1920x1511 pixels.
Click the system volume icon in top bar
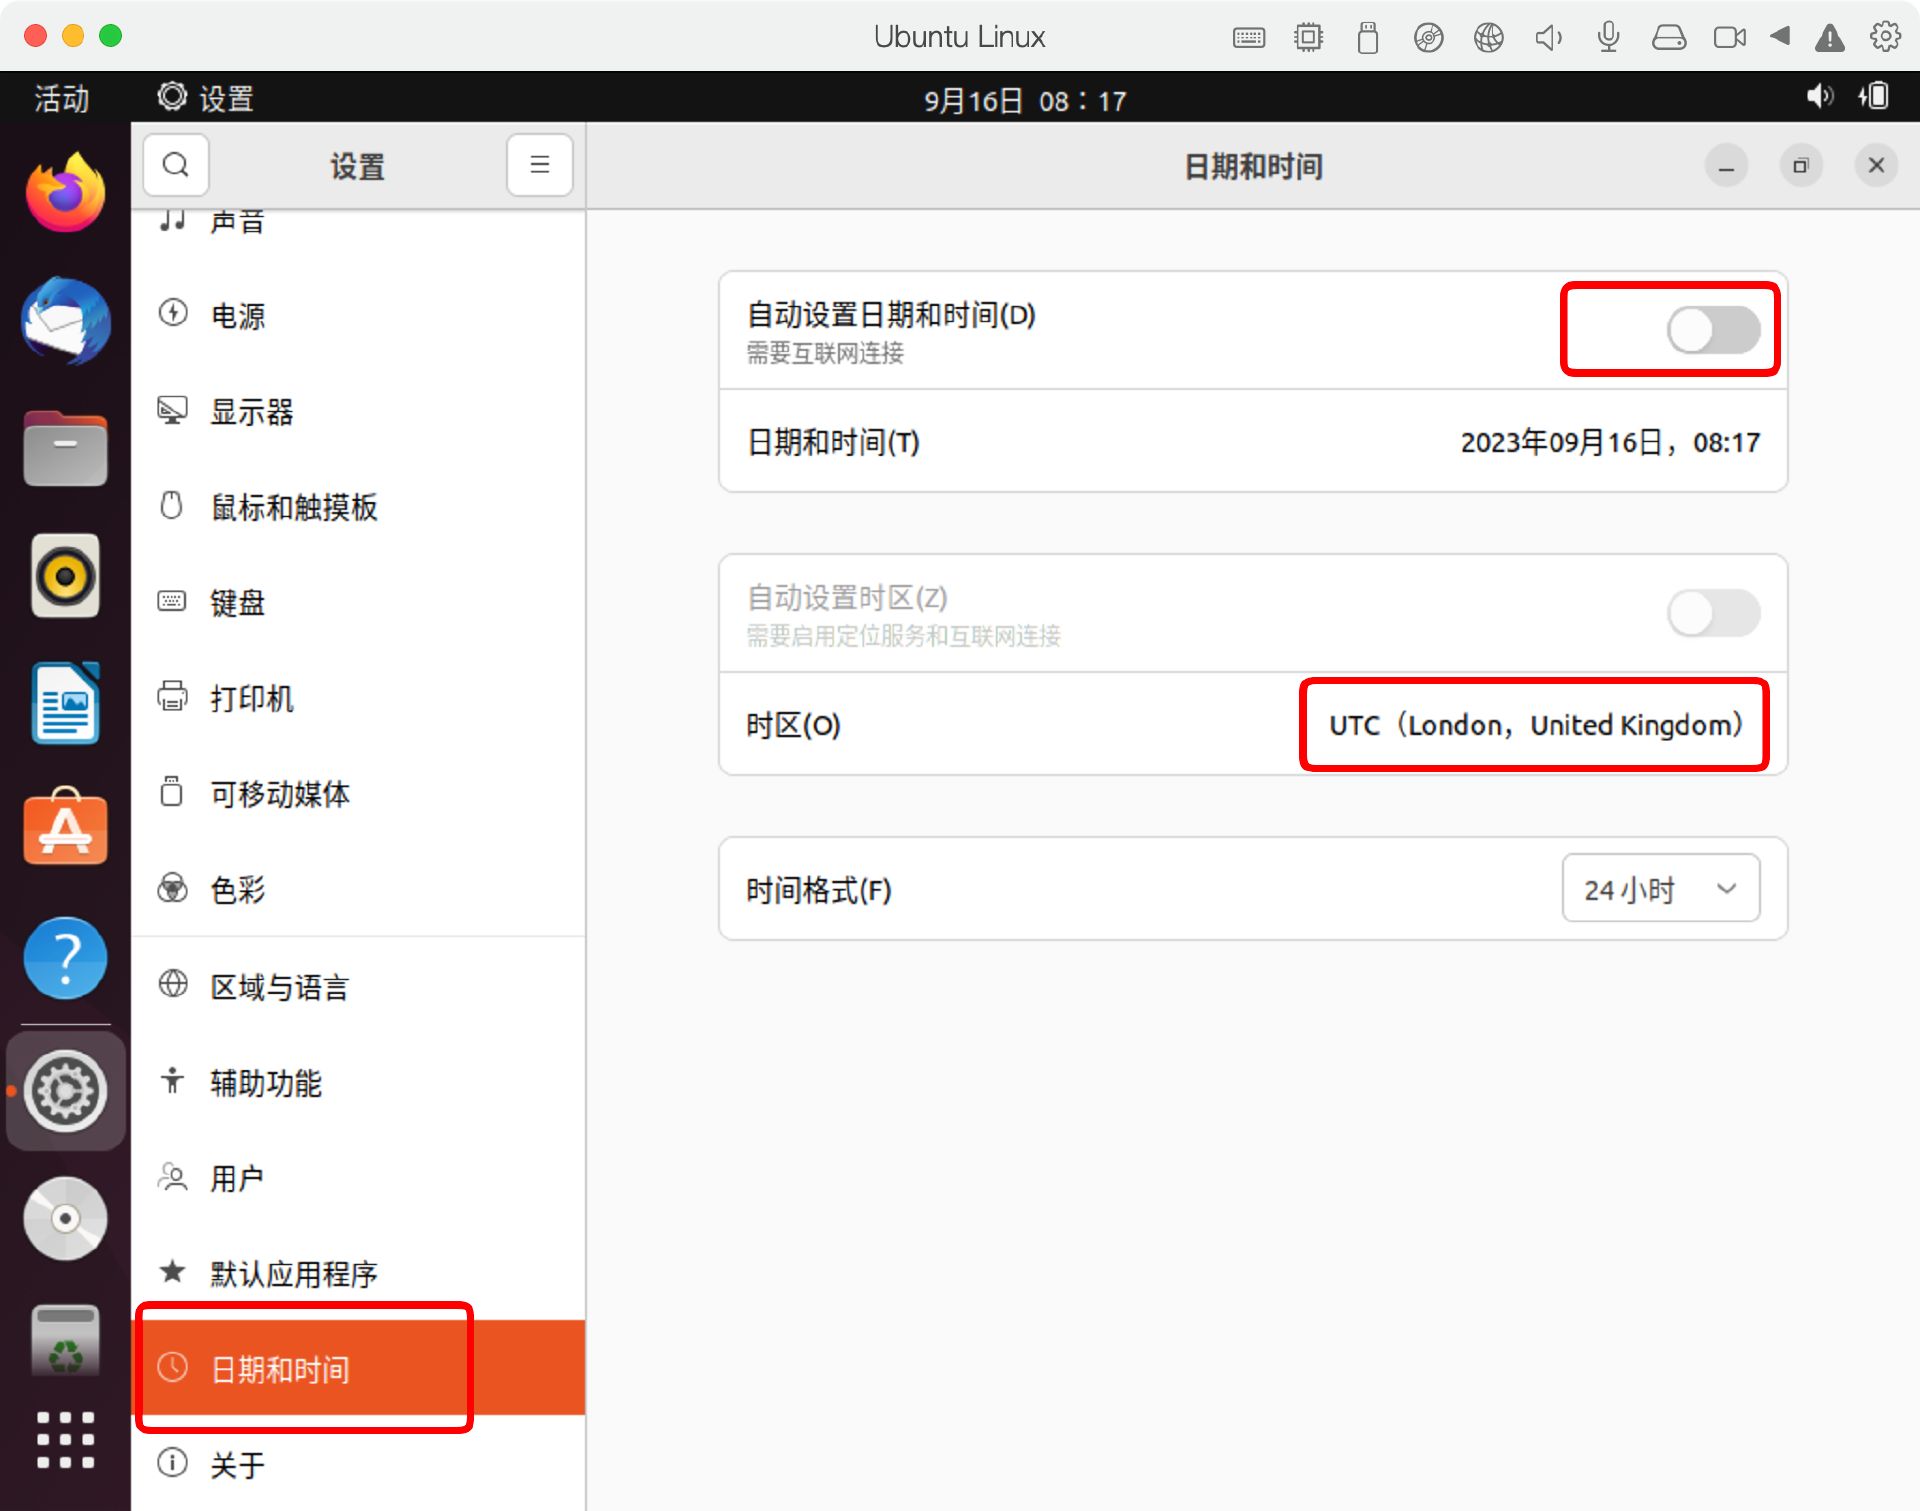pyautogui.click(x=1819, y=97)
